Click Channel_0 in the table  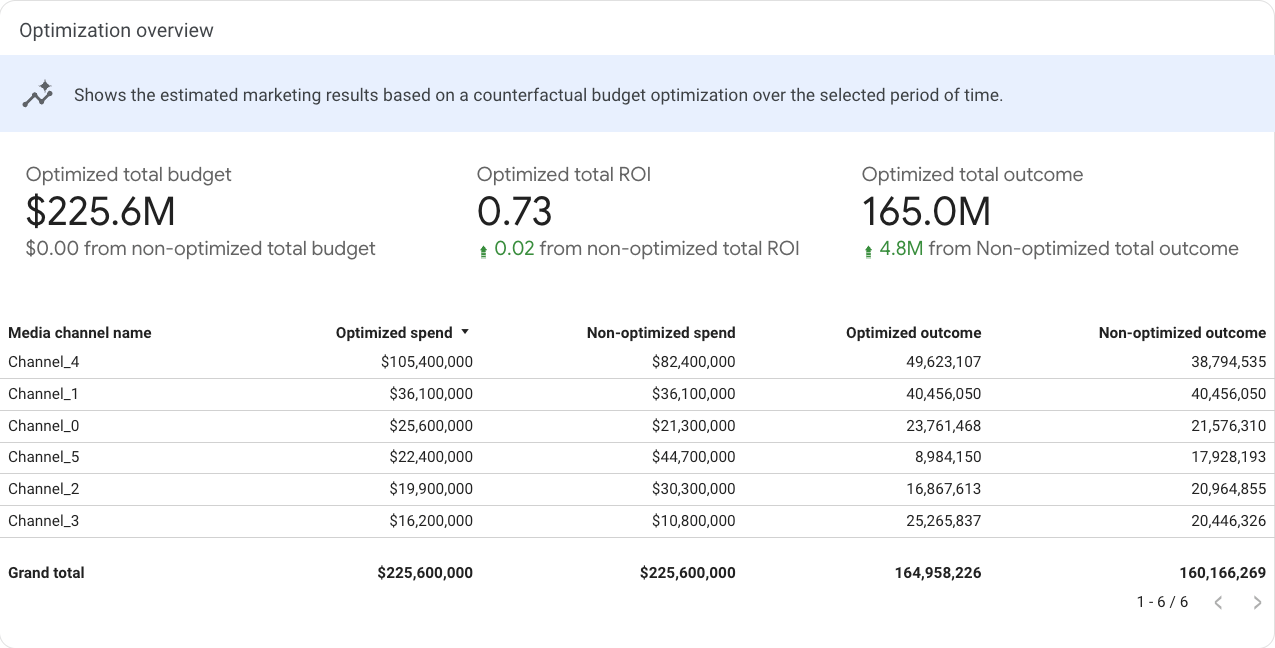[x=44, y=426]
